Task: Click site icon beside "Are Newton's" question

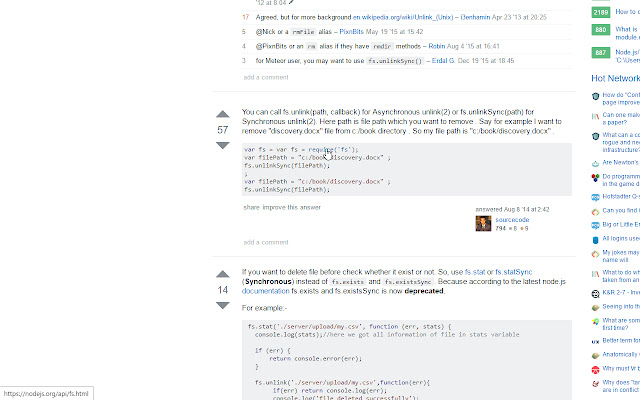Action: coord(596,161)
